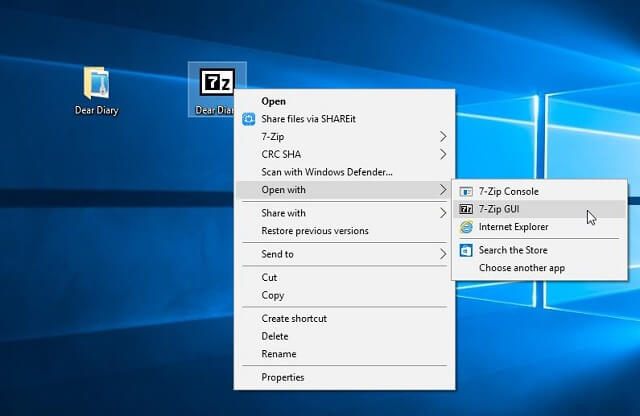640x416 pixels.
Task: Select the Share with entry
Action: coord(344,213)
